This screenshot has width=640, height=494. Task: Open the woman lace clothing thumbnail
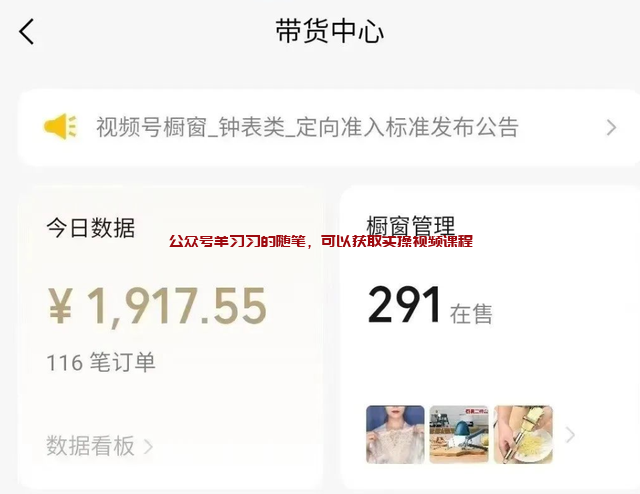click(x=395, y=434)
